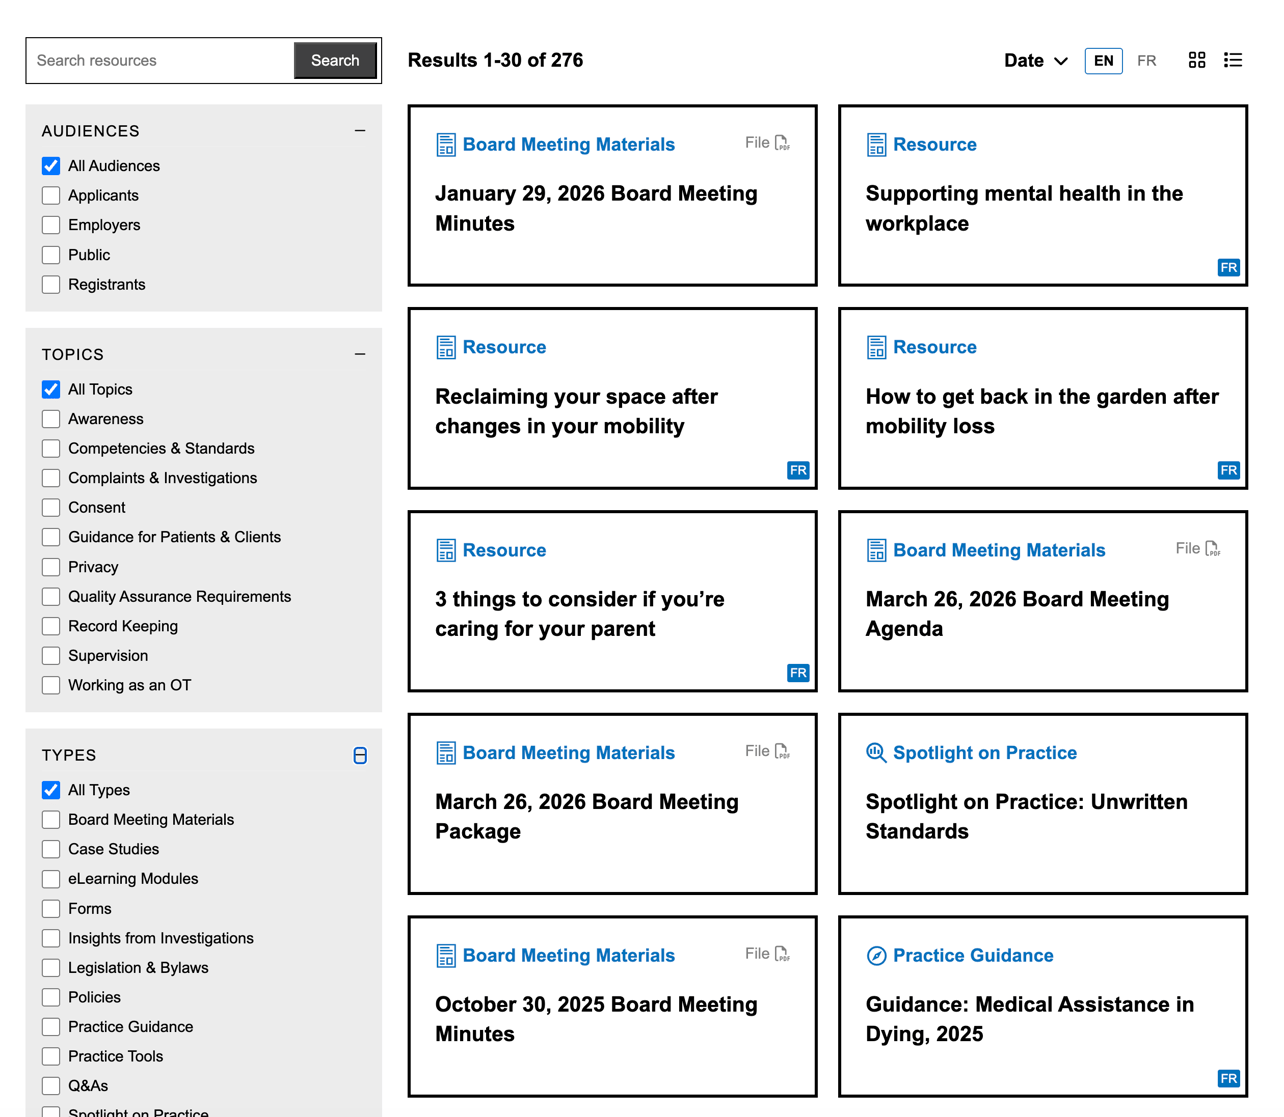Click PDF file icon on March 26 Agenda card
The height and width of the screenshot is (1117, 1284).
pos(1212,548)
